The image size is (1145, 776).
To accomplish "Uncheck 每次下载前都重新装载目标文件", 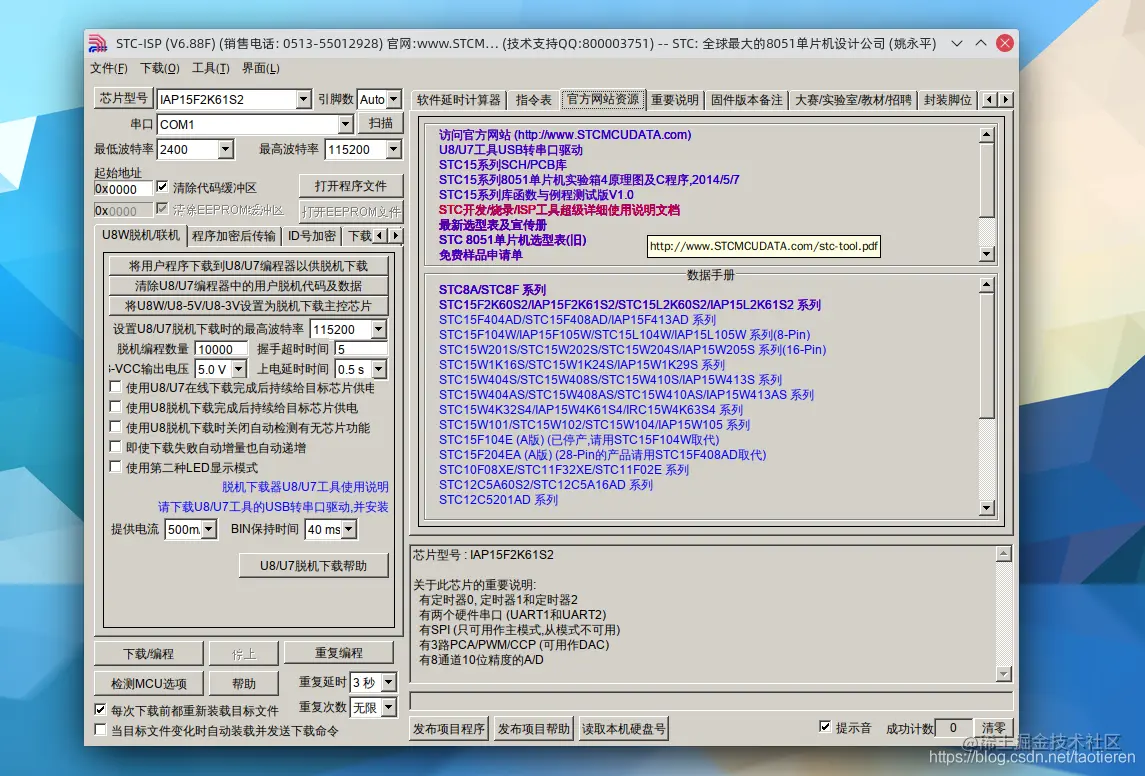I will point(100,710).
